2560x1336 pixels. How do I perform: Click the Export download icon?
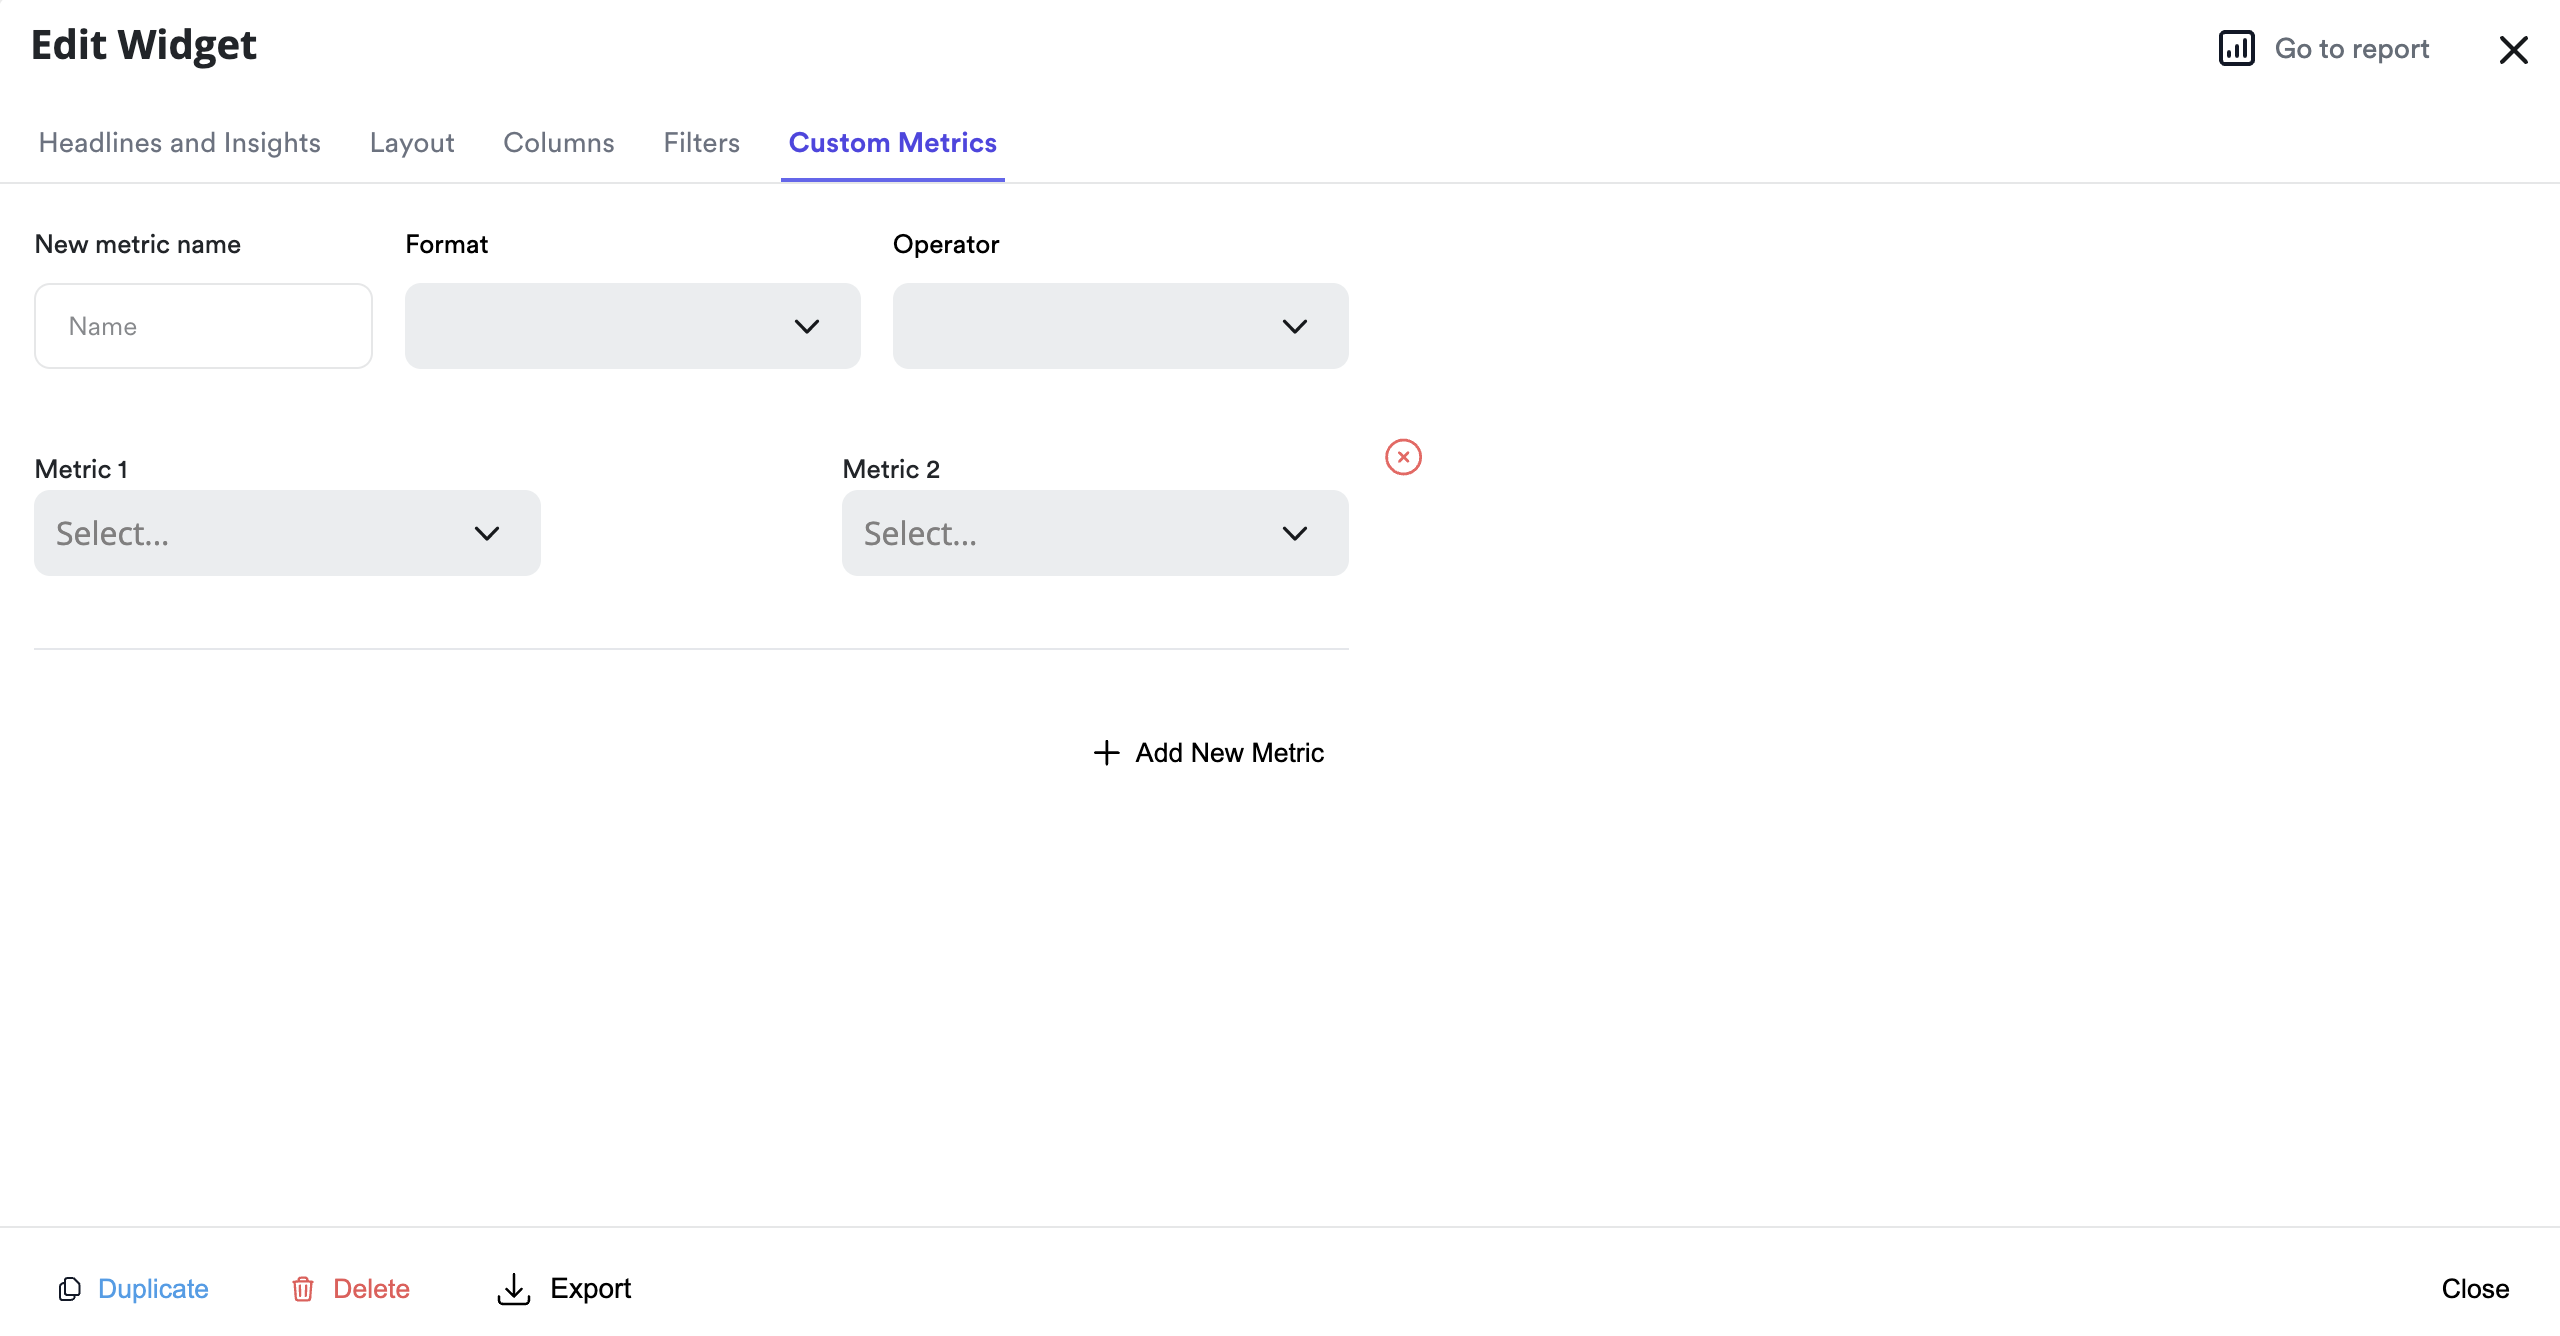pos(514,1289)
